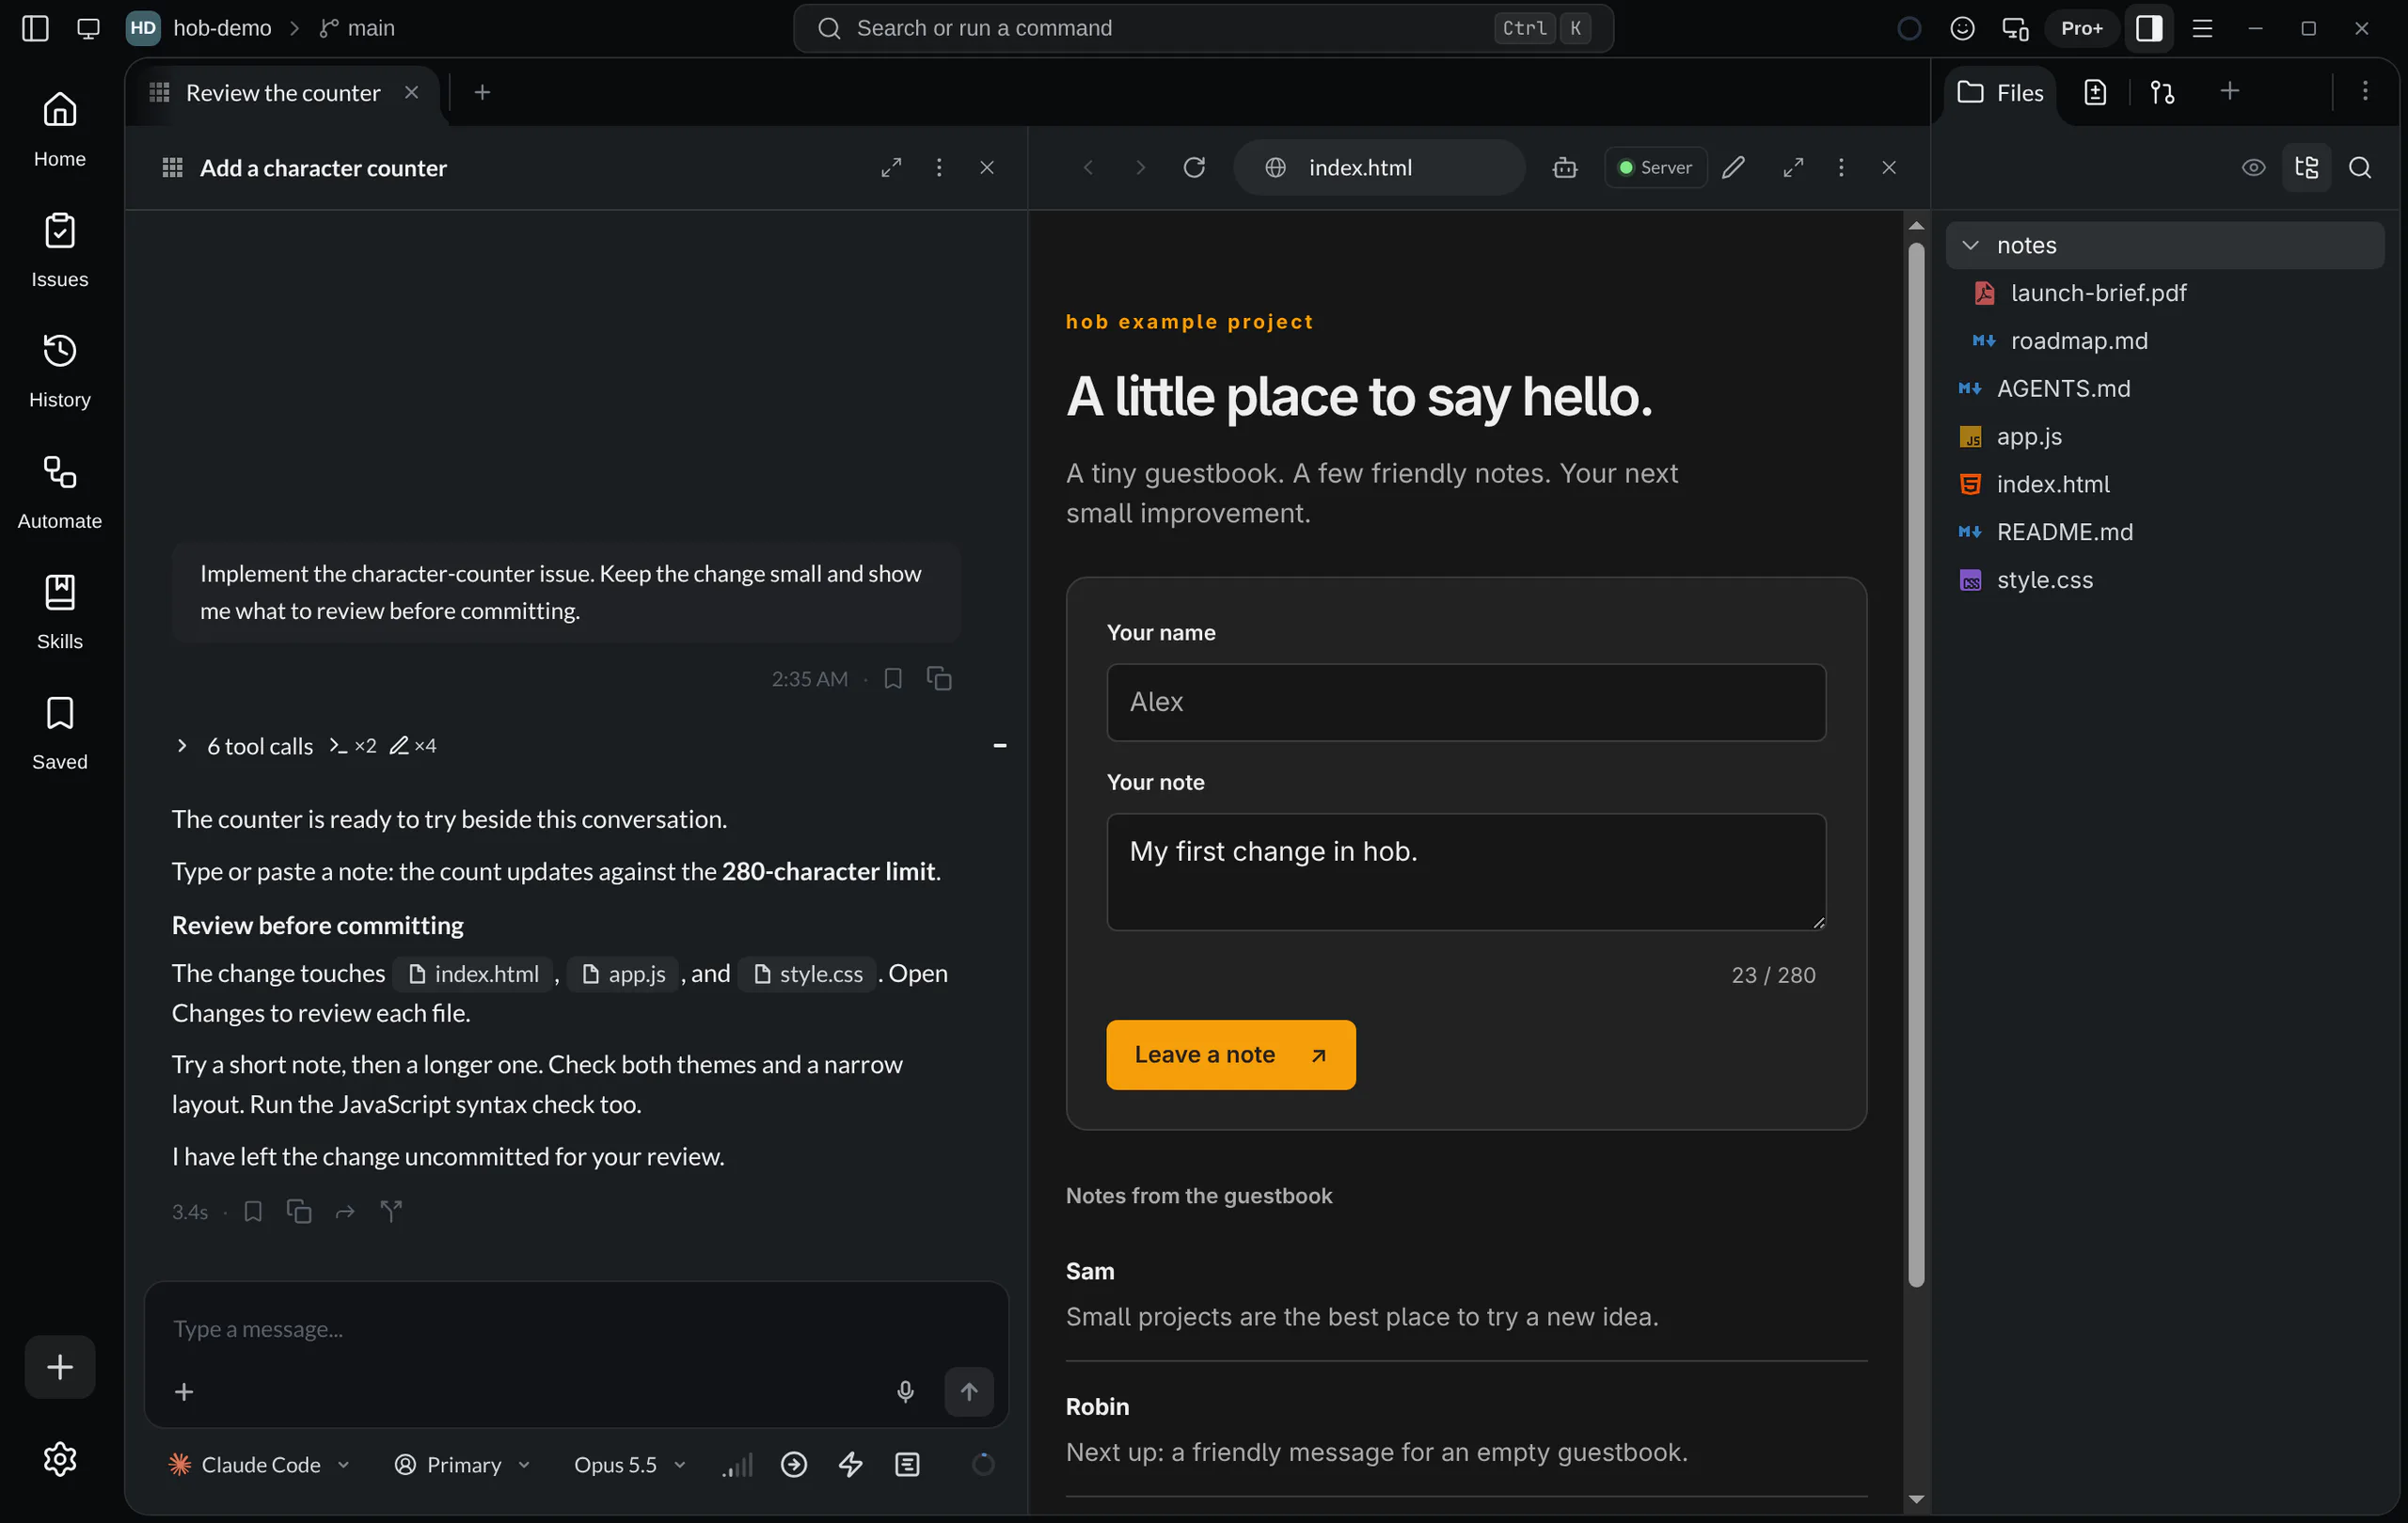Reload the index.html preview

(x=1194, y=167)
